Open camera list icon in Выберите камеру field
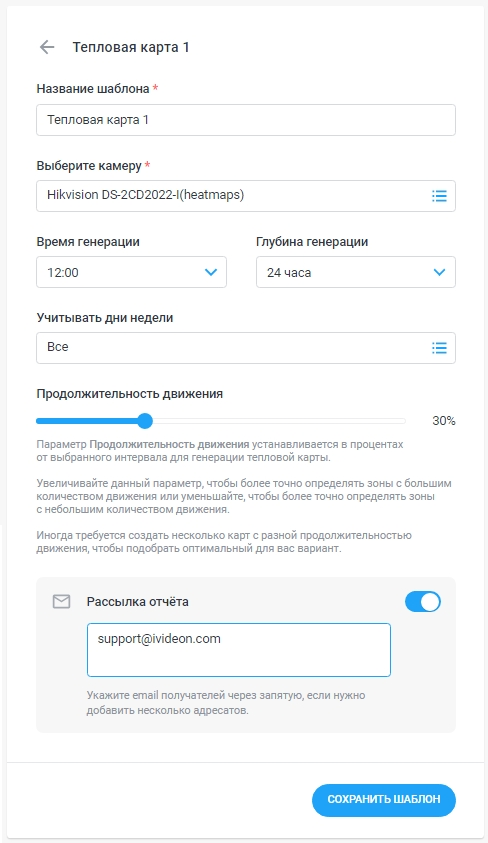The height and width of the screenshot is (843, 488). tap(439, 196)
